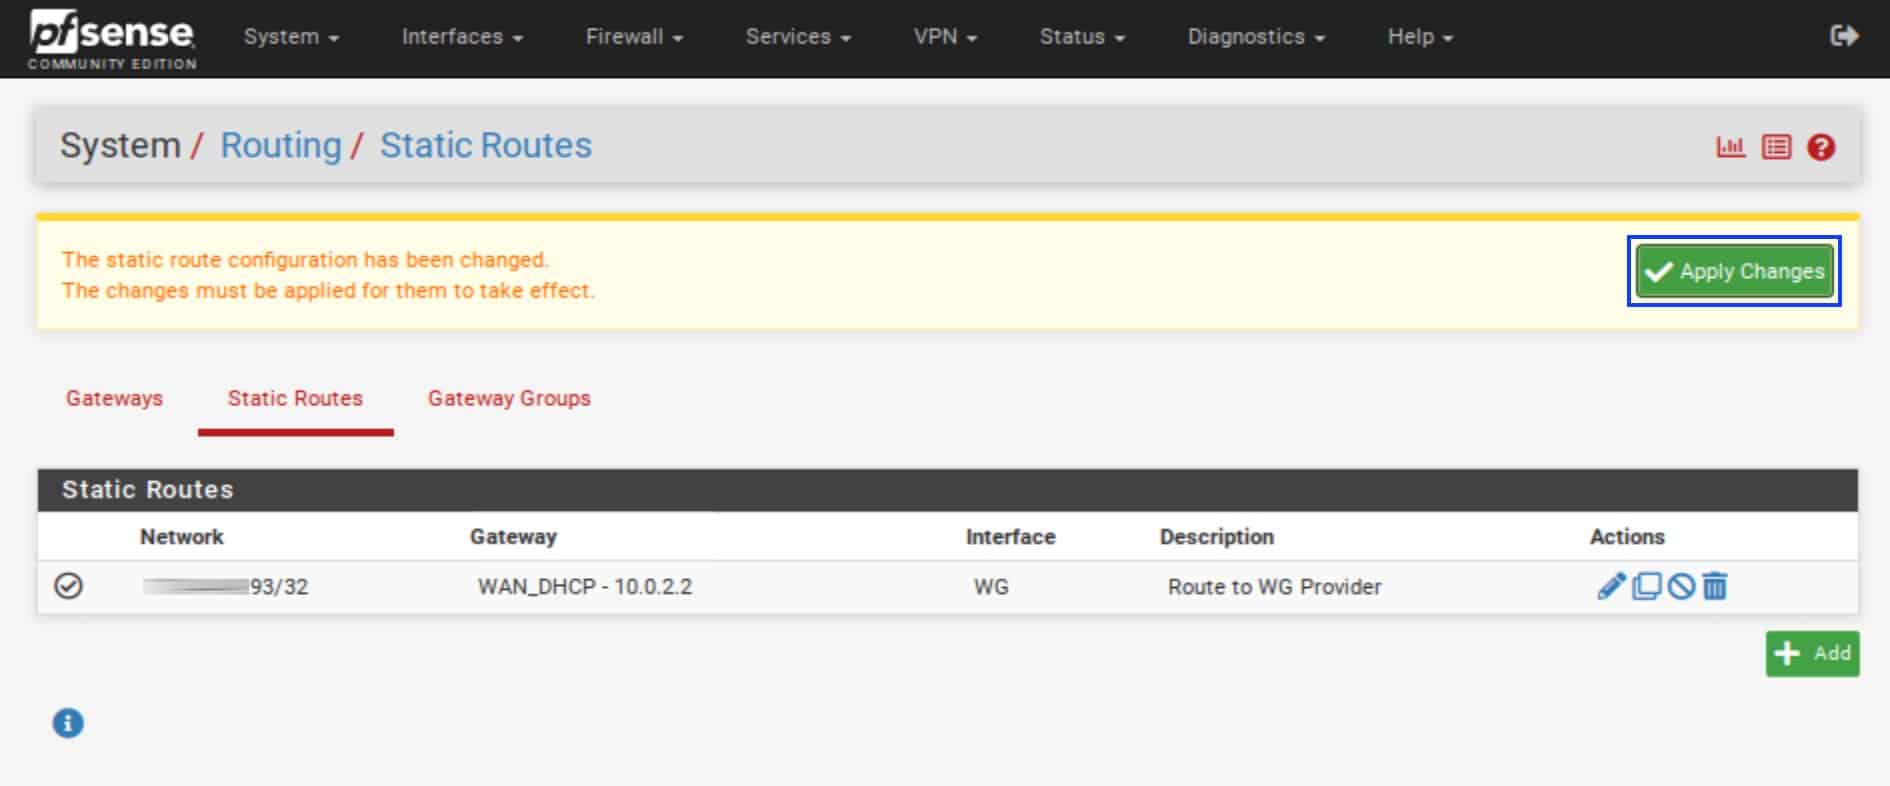Expand the Firewall dropdown menu
1890x786 pixels.
point(634,37)
